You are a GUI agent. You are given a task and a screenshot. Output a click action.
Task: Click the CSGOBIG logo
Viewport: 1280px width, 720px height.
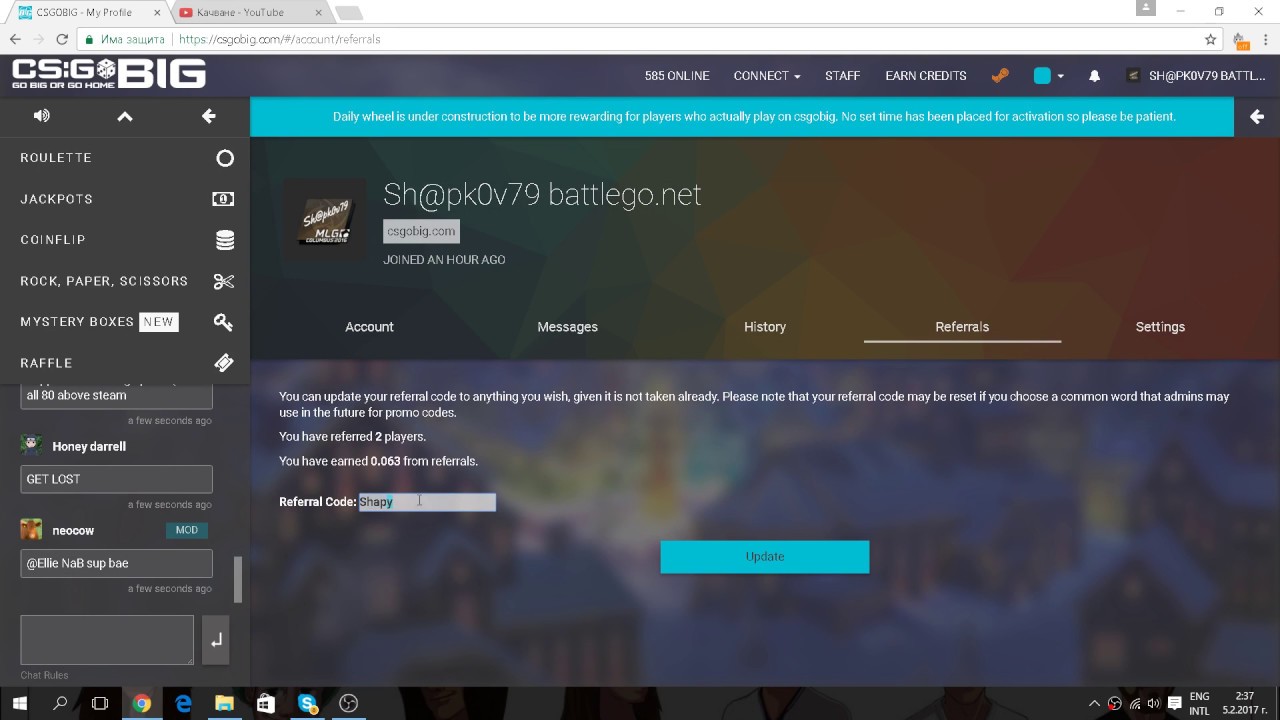point(109,75)
